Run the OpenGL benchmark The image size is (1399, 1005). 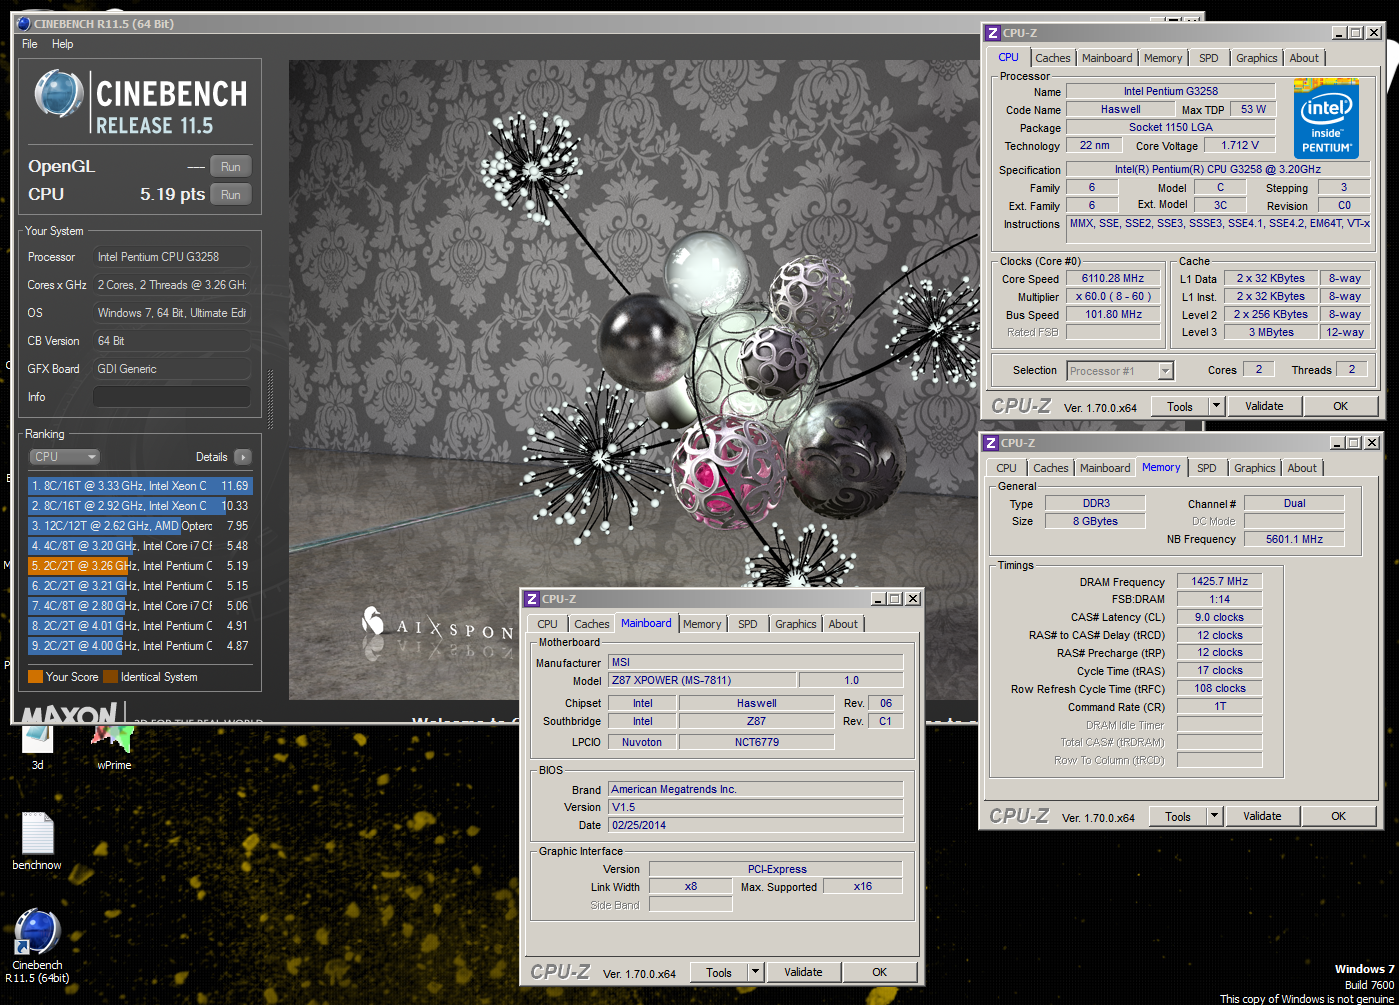tap(231, 167)
